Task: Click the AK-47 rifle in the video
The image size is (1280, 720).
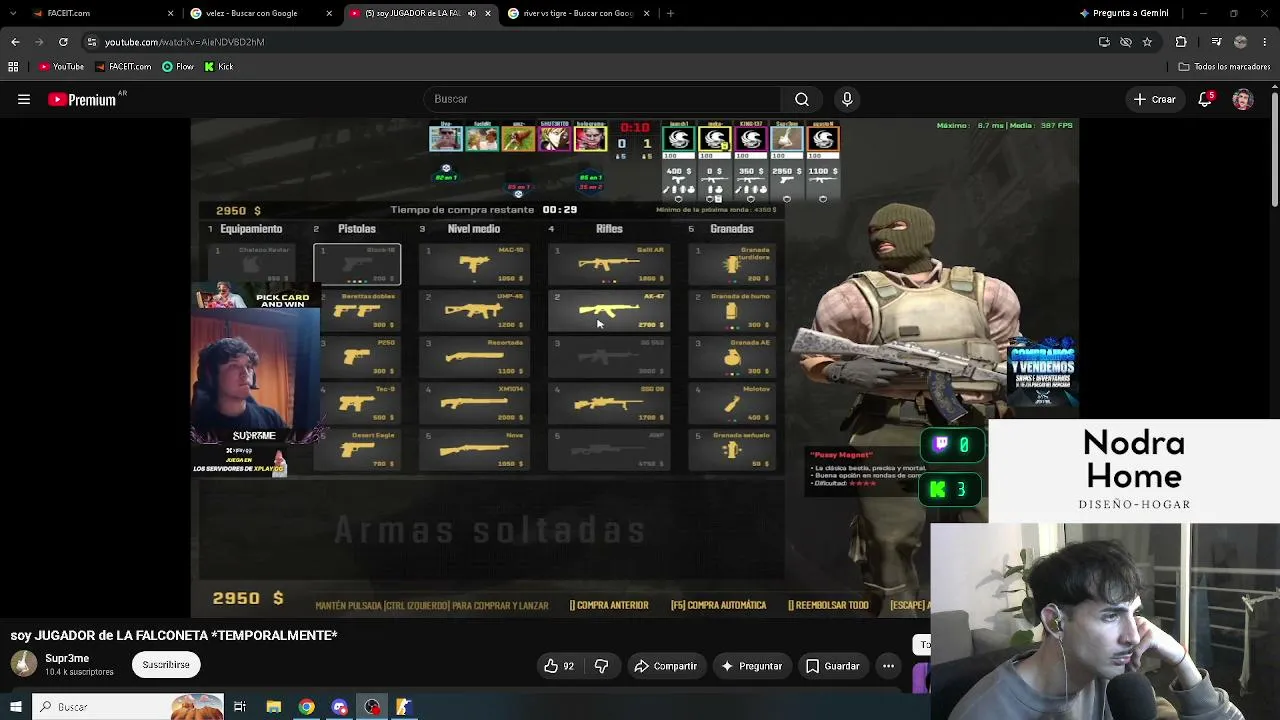Action: (610, 311)
